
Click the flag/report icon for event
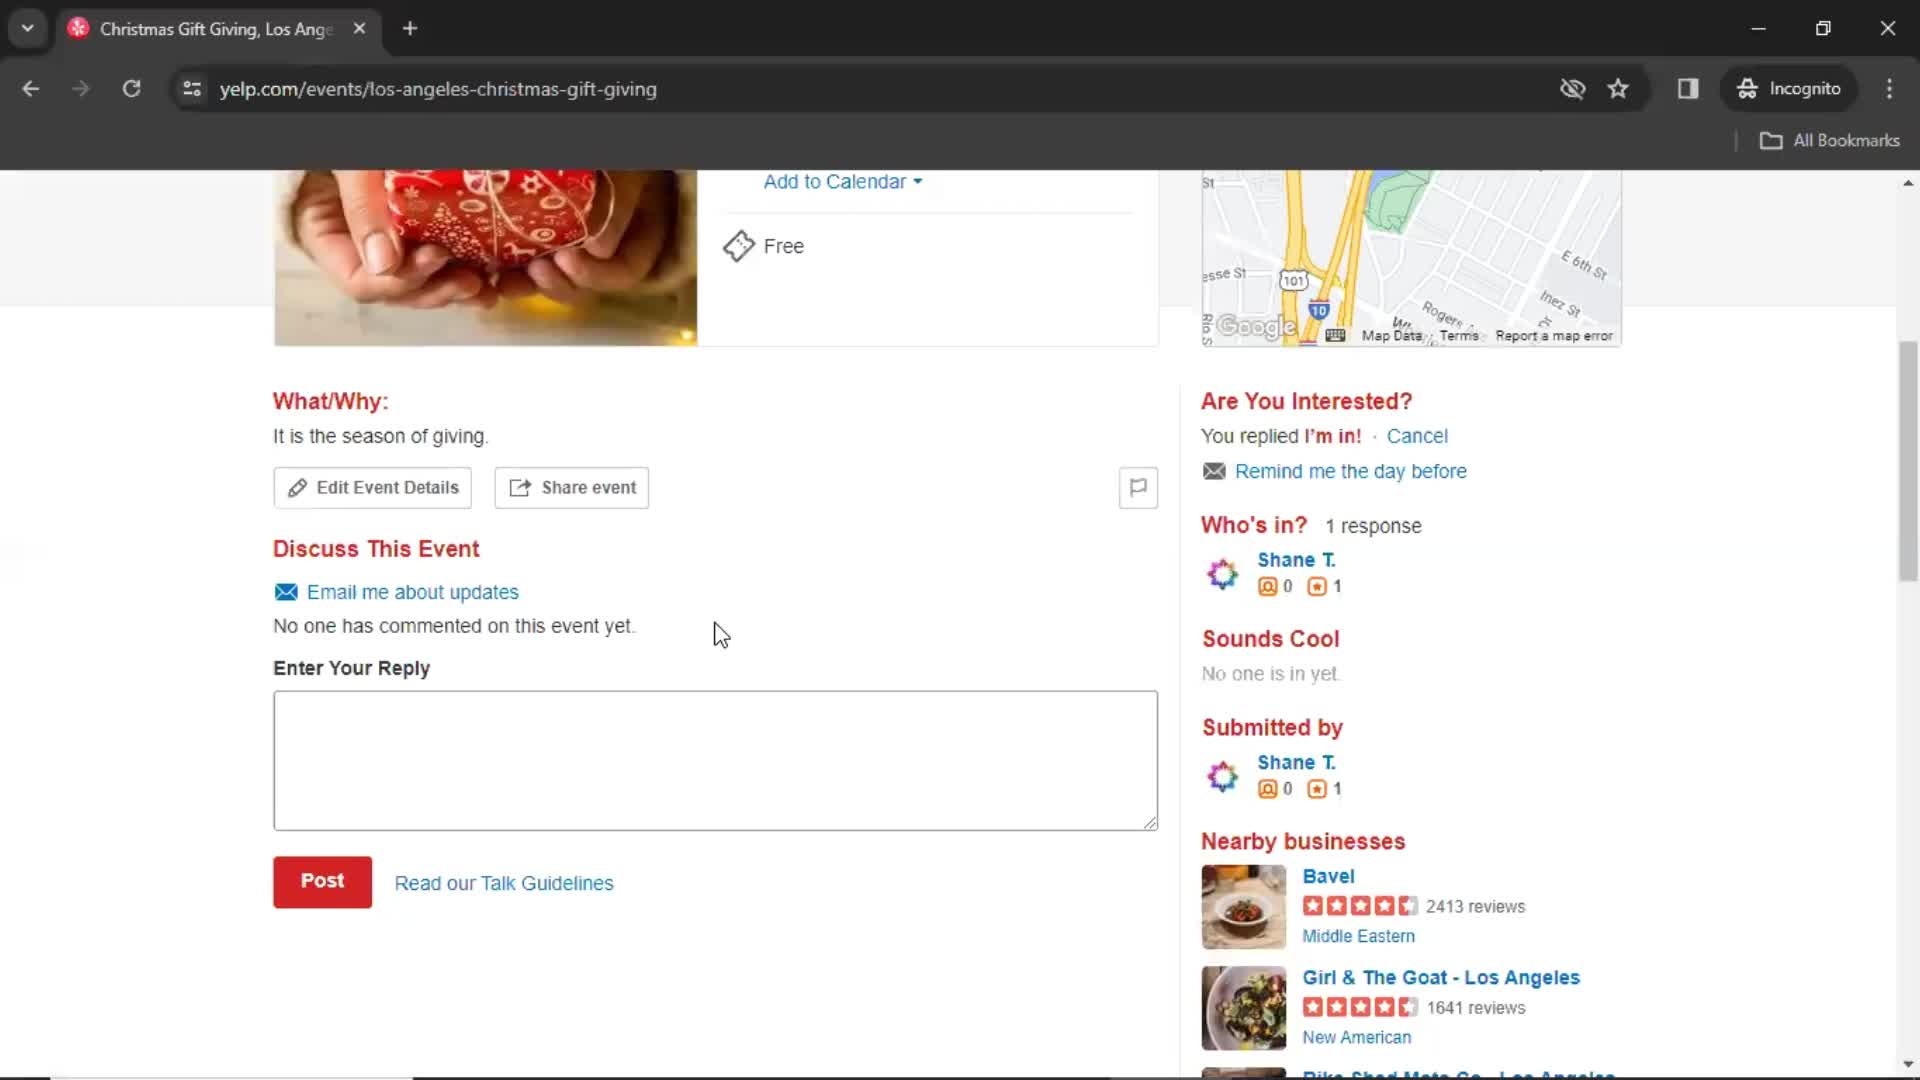click(1138, 488)
